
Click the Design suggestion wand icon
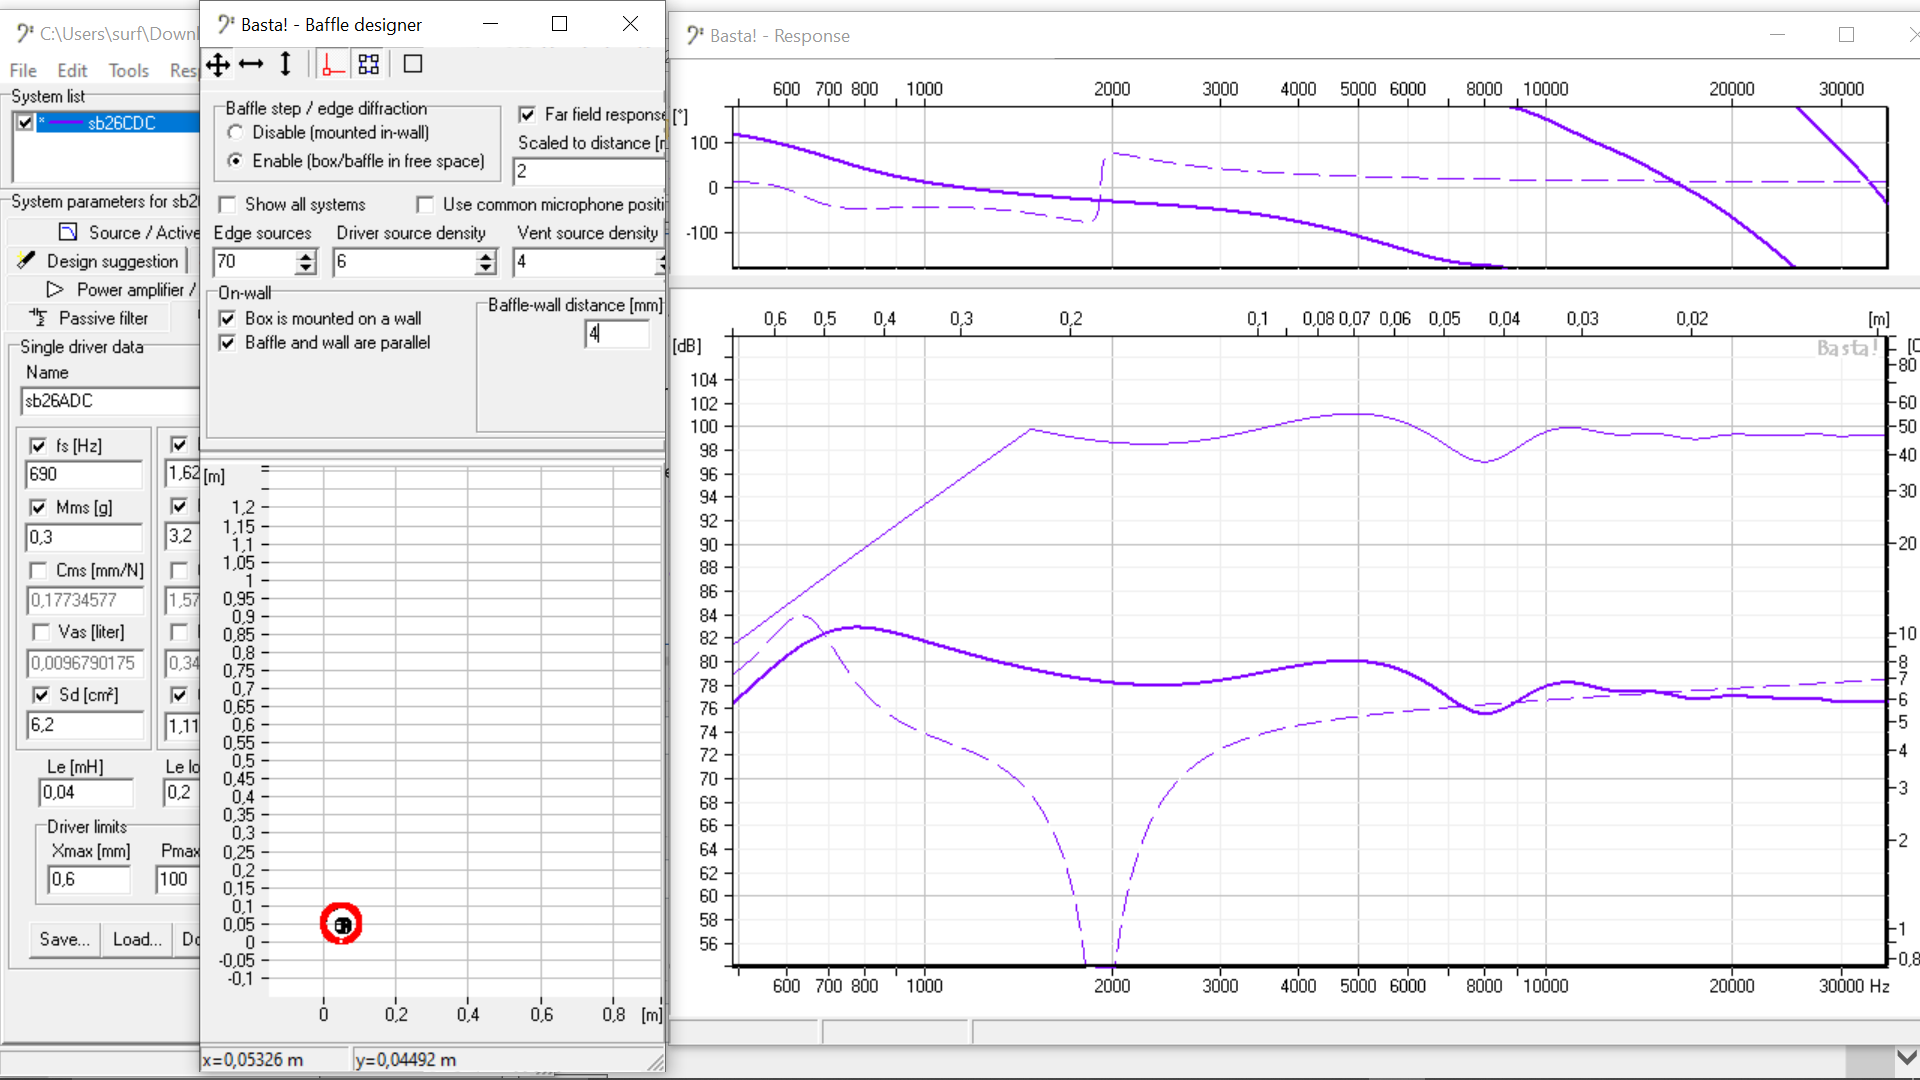point(27,260)
